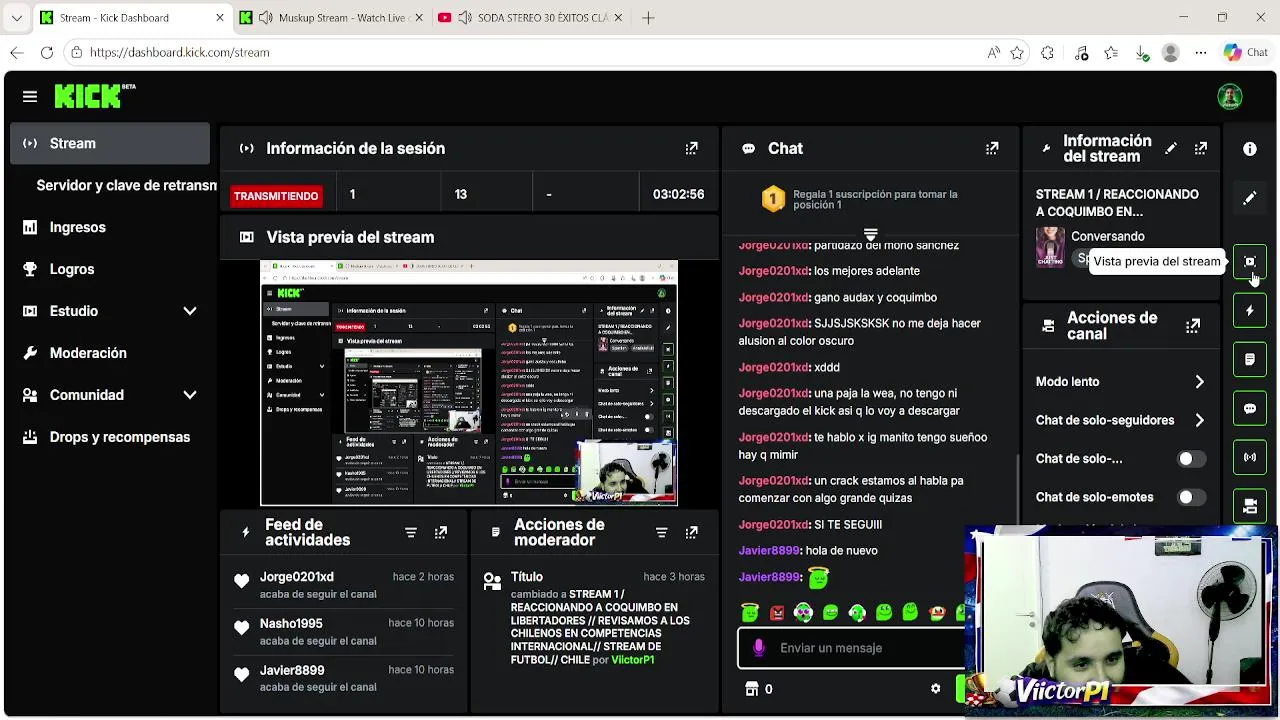Pop out the Acciones de moderador panel
The image size is (1280, 720).
[691, 533]
